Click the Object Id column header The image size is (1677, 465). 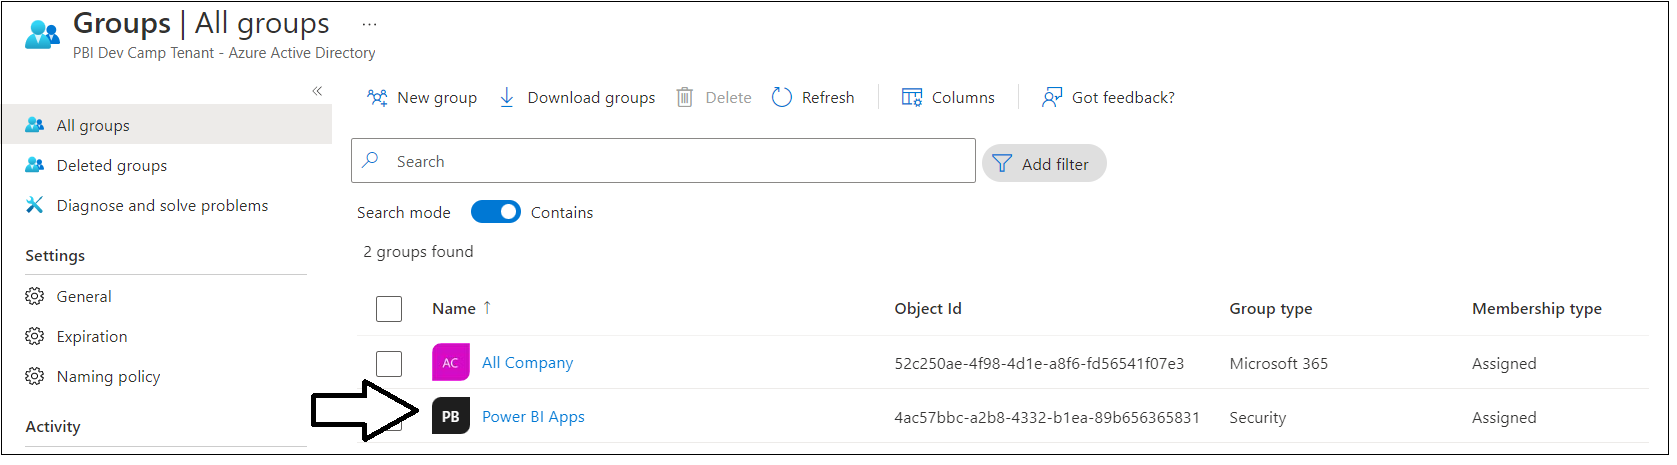928,309
